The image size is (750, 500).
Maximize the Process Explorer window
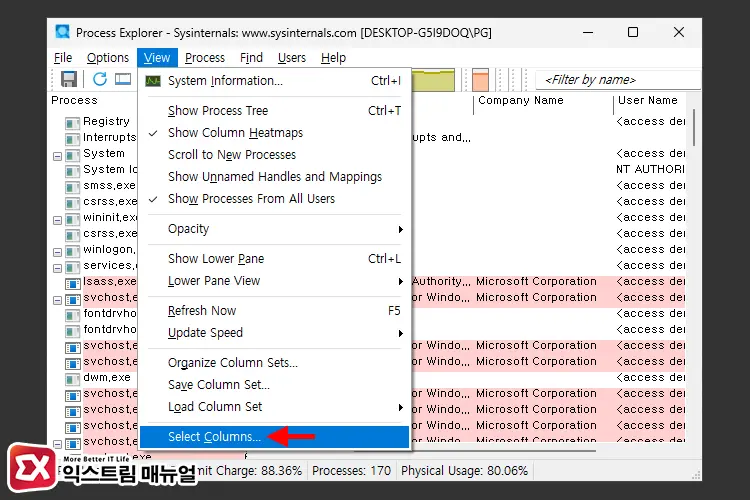click(x=633, y=33)
